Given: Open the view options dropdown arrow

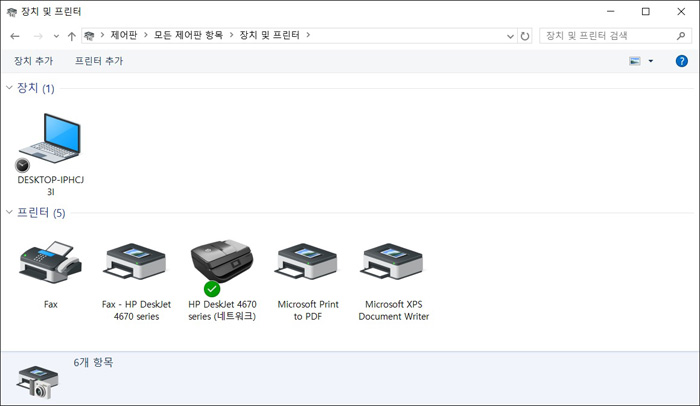Looking at the screenshot, I should (x=651, y=61).
